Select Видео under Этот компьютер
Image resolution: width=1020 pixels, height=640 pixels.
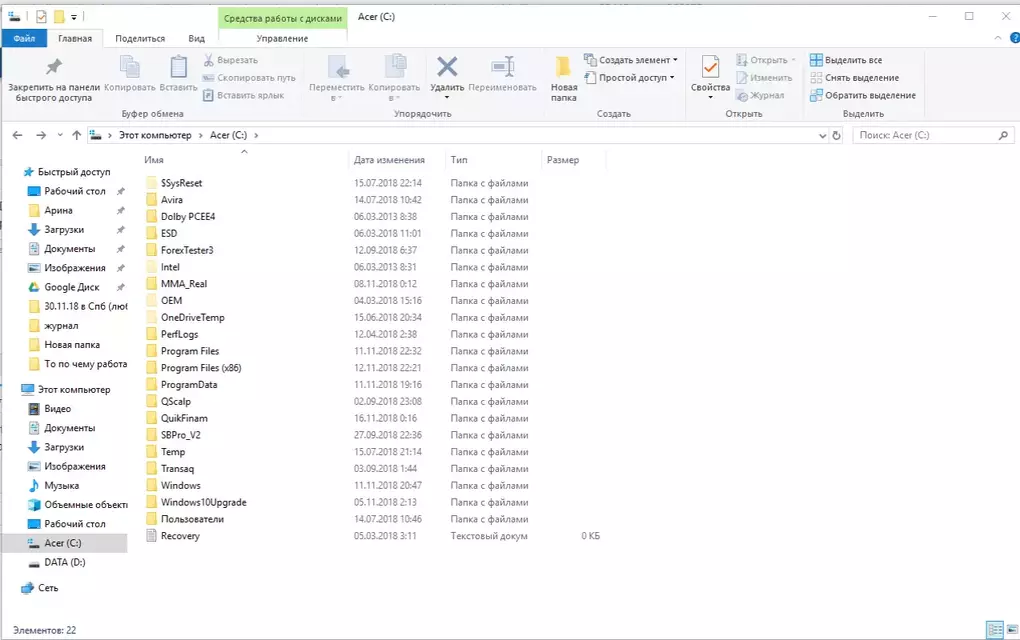point(57,408)
